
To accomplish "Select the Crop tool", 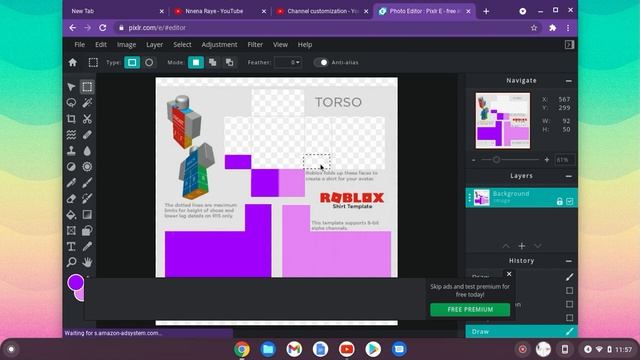I will [x=71, y=119].
